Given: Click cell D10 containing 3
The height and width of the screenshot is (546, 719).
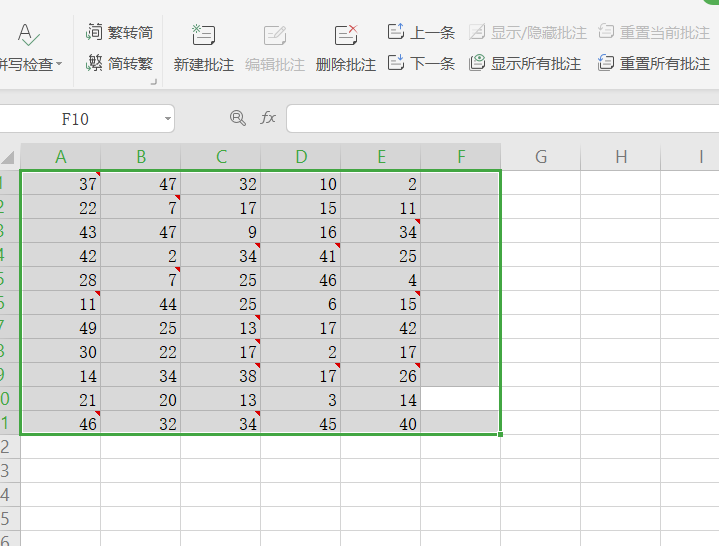Looking at the screenshot, I should click(301, 399).
